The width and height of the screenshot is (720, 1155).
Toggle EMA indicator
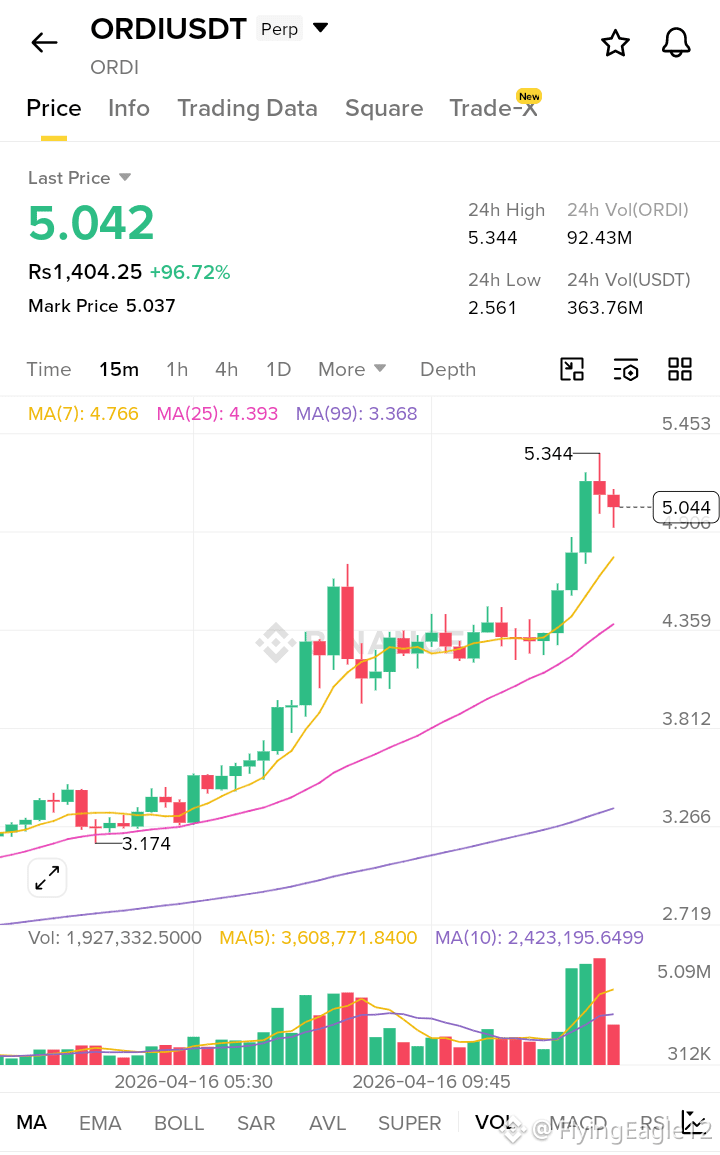tap(100, 1123)
